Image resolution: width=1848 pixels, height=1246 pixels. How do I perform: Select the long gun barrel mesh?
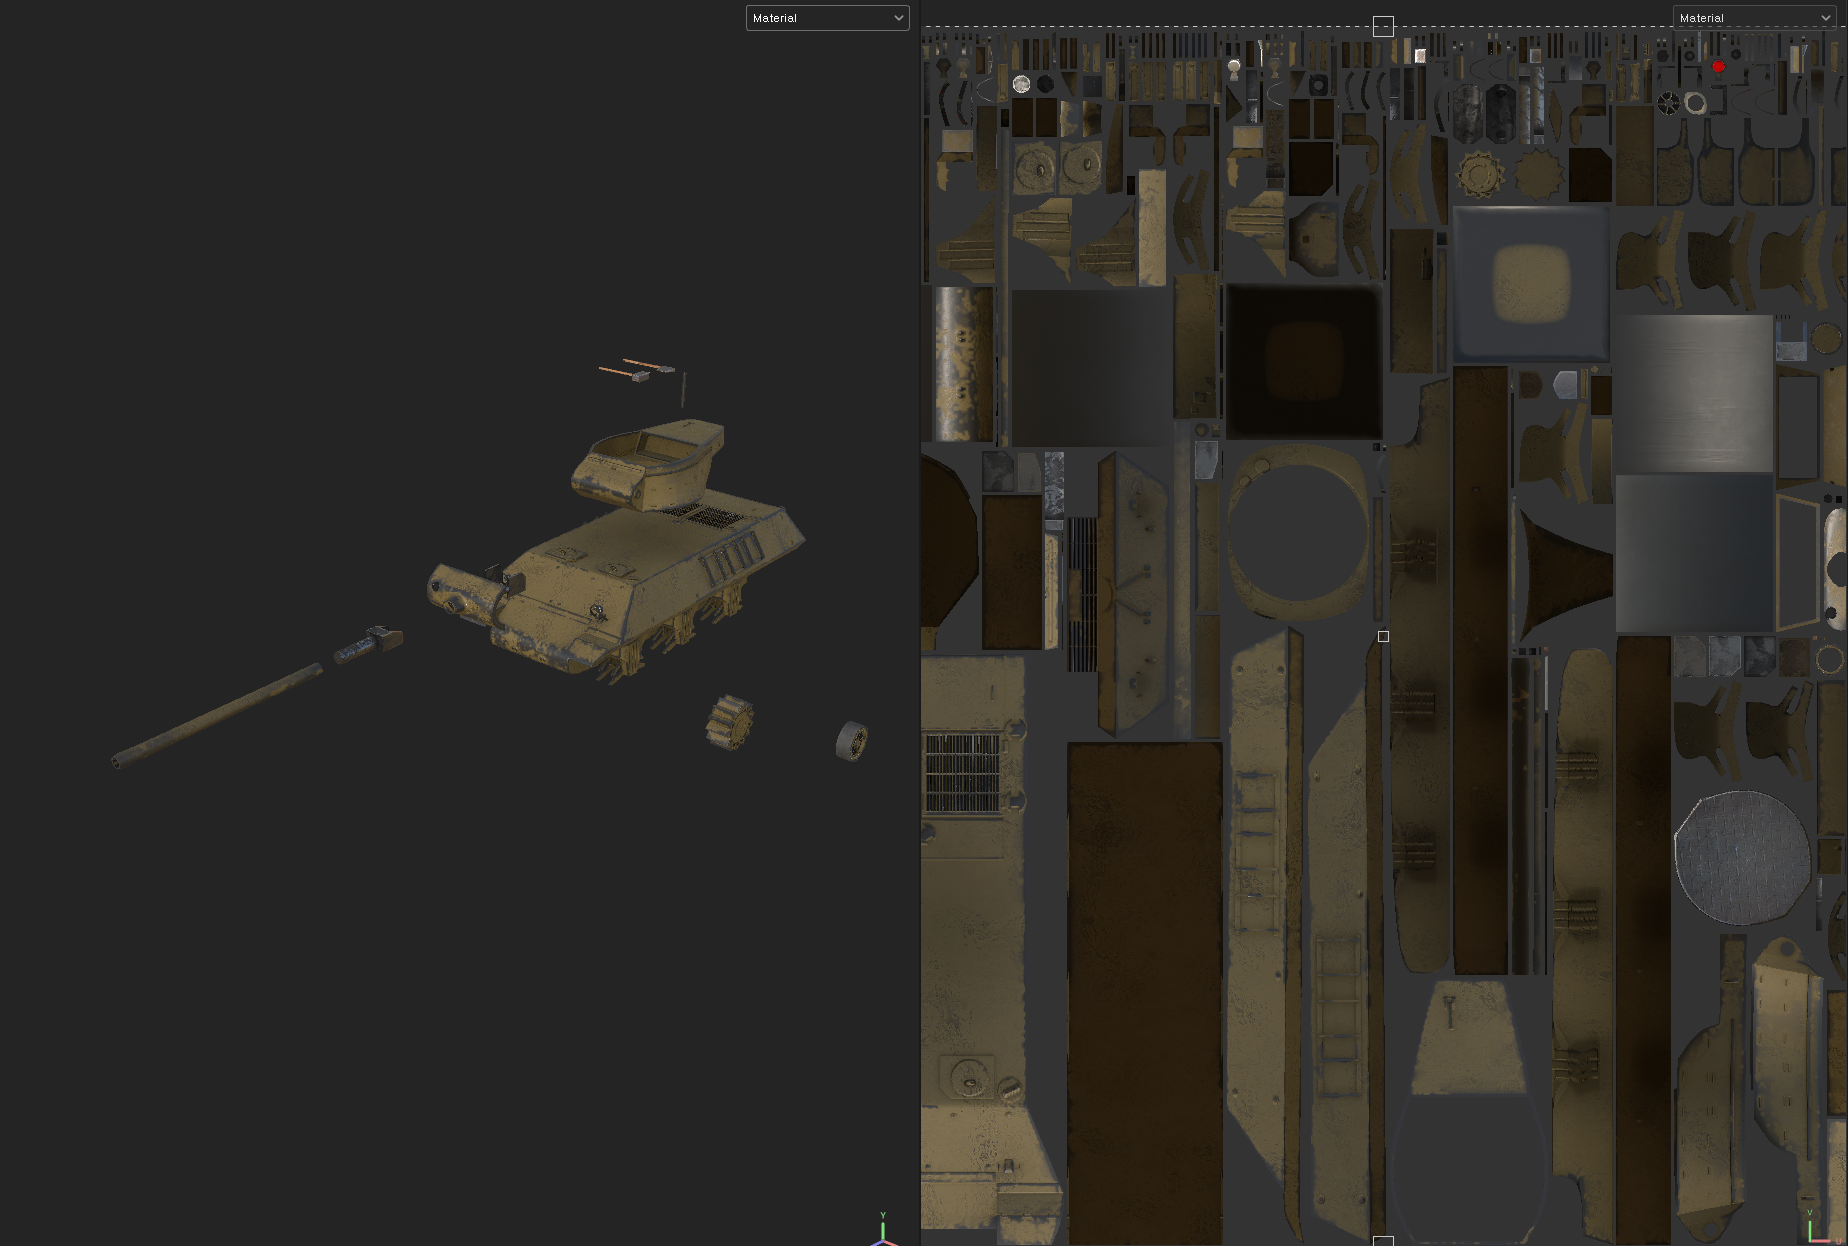click(x=217, y=715)
